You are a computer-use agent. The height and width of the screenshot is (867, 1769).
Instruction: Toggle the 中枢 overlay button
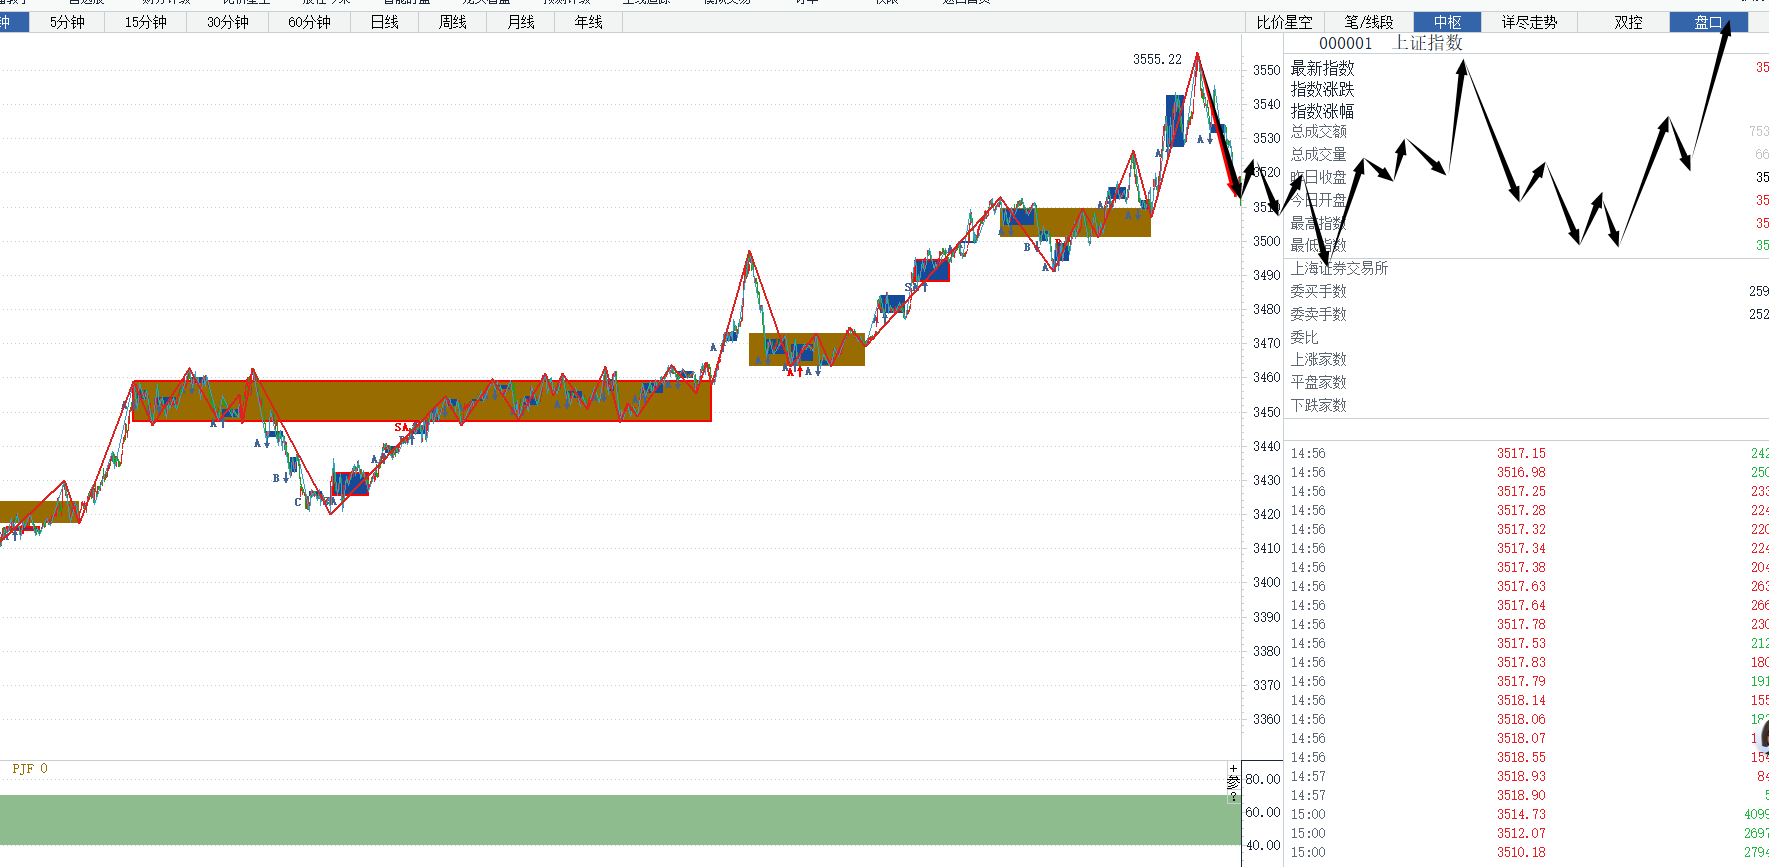pos(1447,22)
